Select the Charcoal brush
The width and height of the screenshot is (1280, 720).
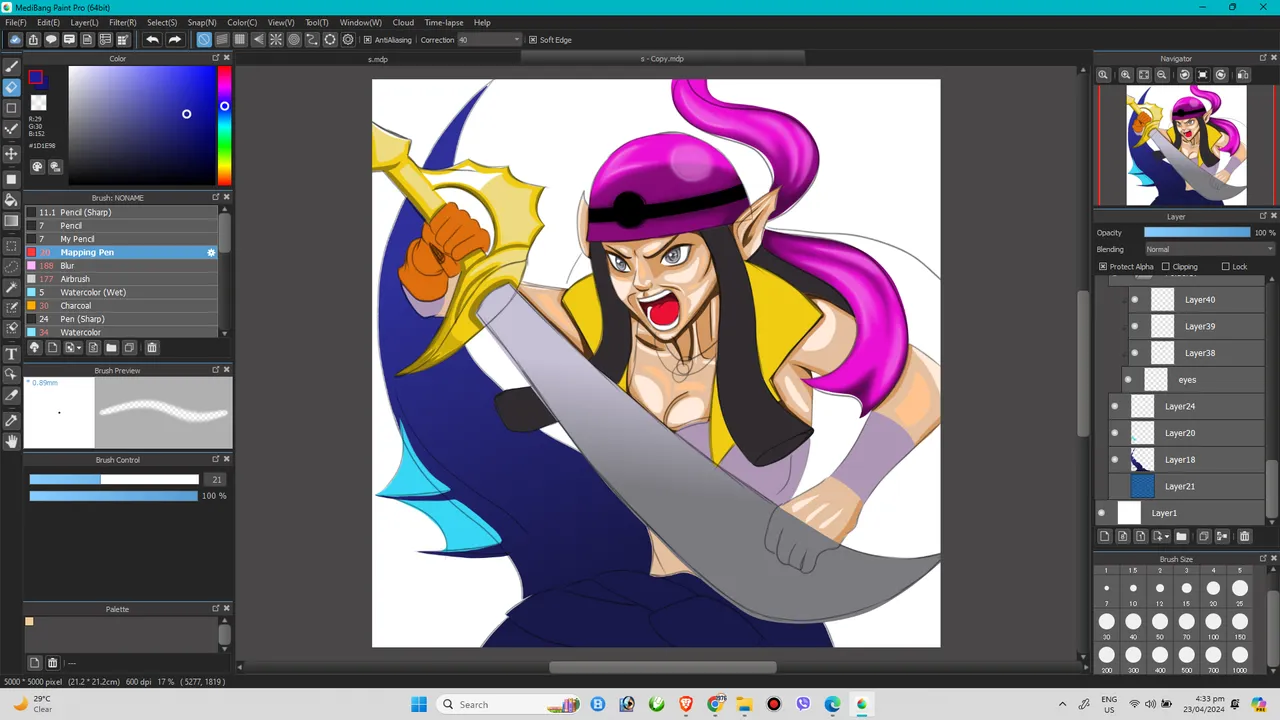tap(122, 306)
